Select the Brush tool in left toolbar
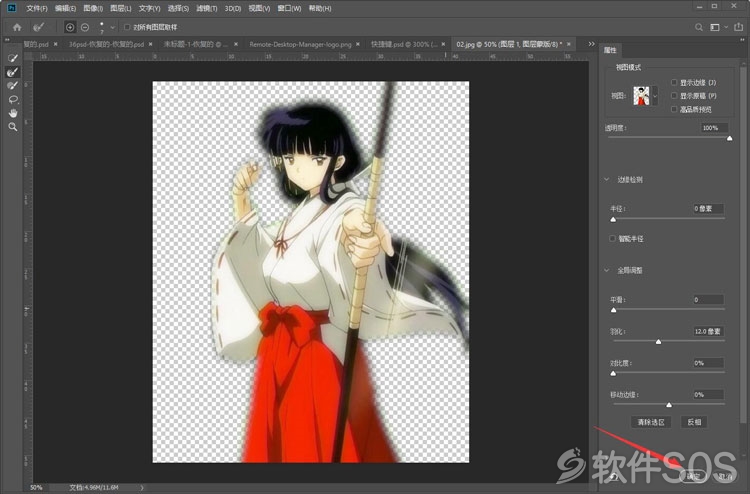750x494 pixels. 13,86
